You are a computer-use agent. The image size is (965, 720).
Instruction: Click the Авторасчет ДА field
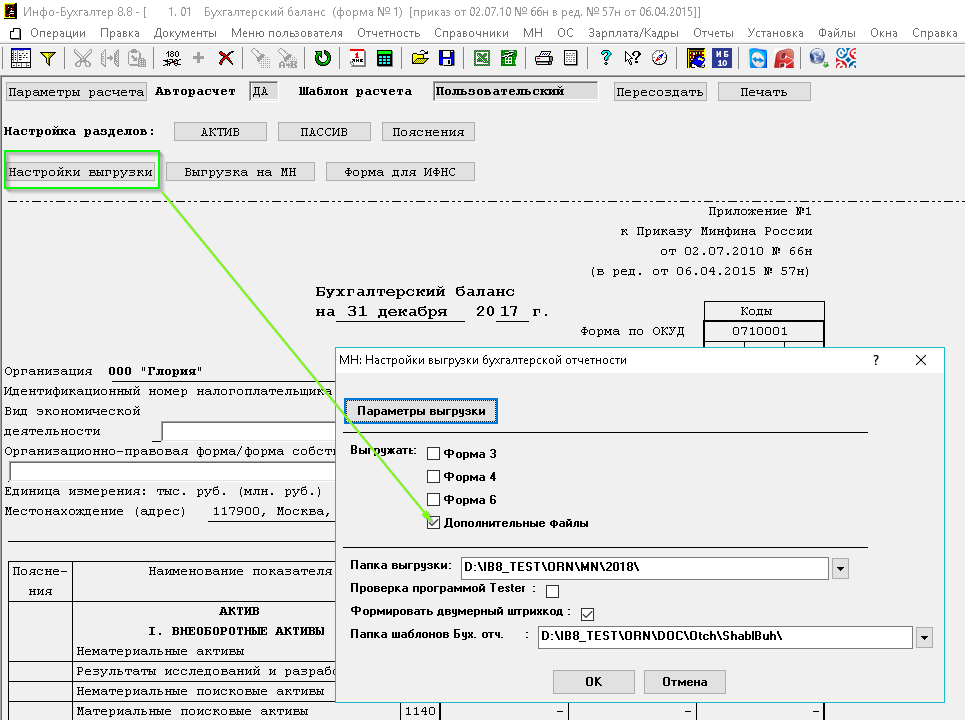pyautogui.click(x=263, y=91)
